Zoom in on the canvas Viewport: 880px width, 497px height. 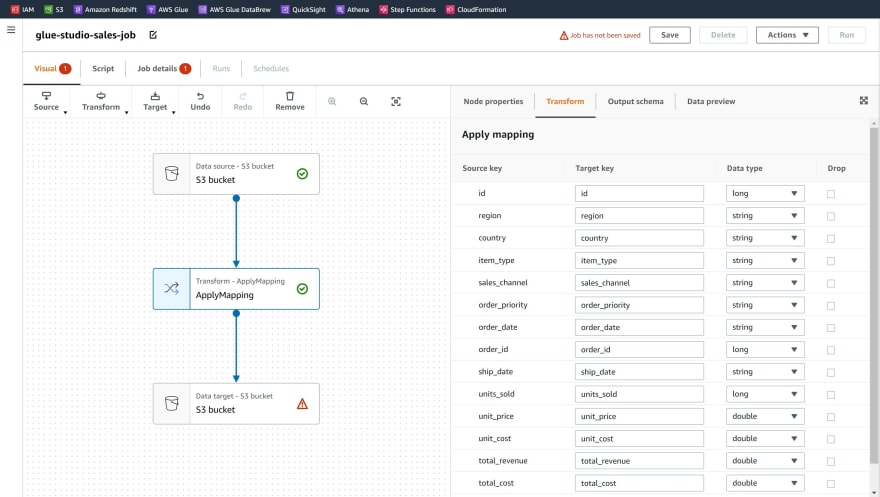(332, 102)
